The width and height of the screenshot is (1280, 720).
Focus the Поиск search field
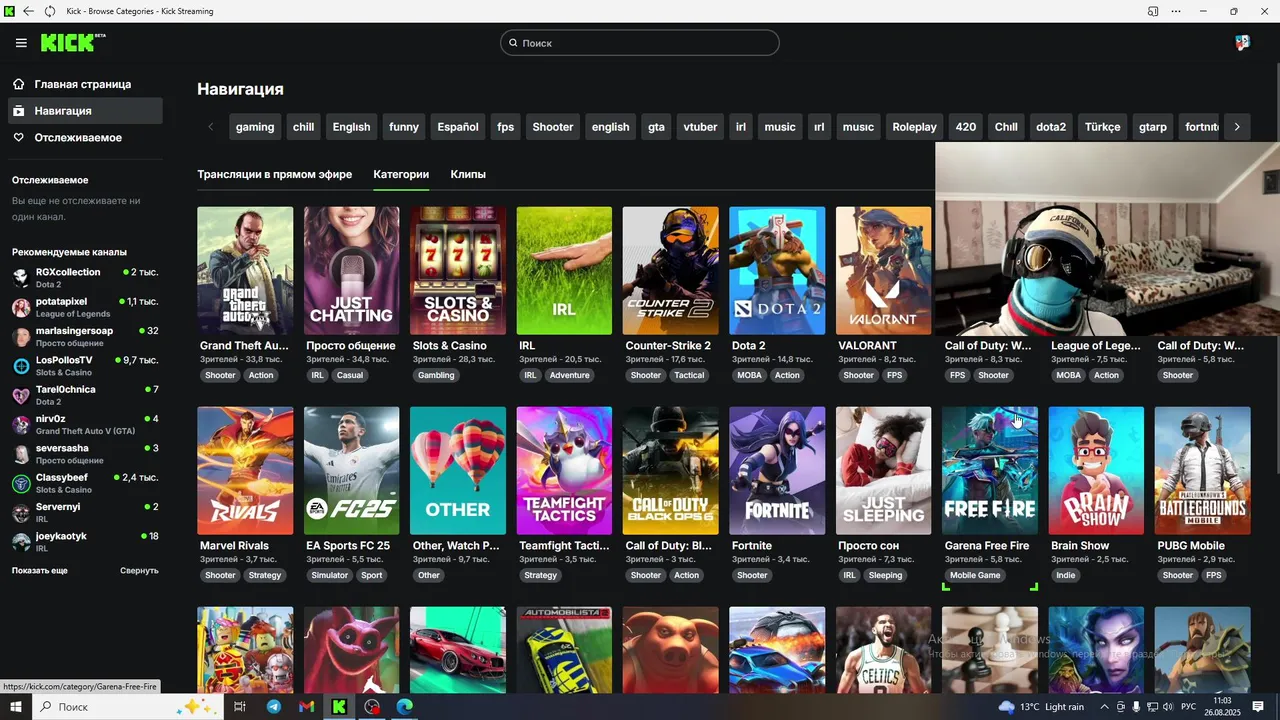tap(640, 43)
